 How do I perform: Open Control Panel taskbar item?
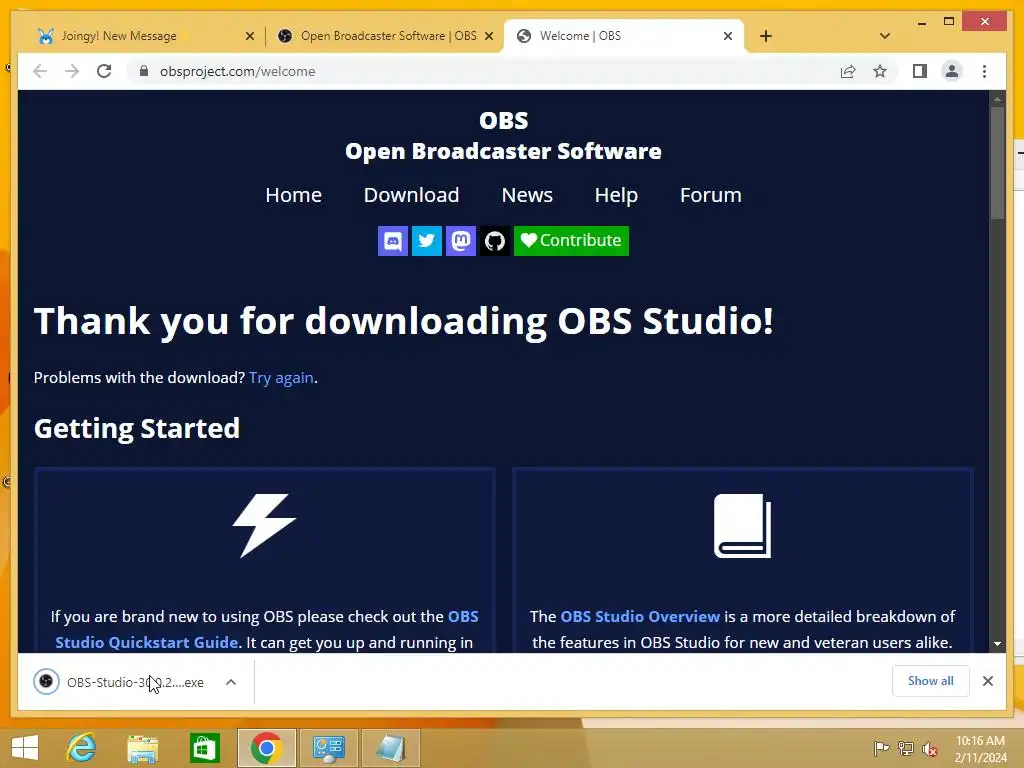[x=328, y=748]
